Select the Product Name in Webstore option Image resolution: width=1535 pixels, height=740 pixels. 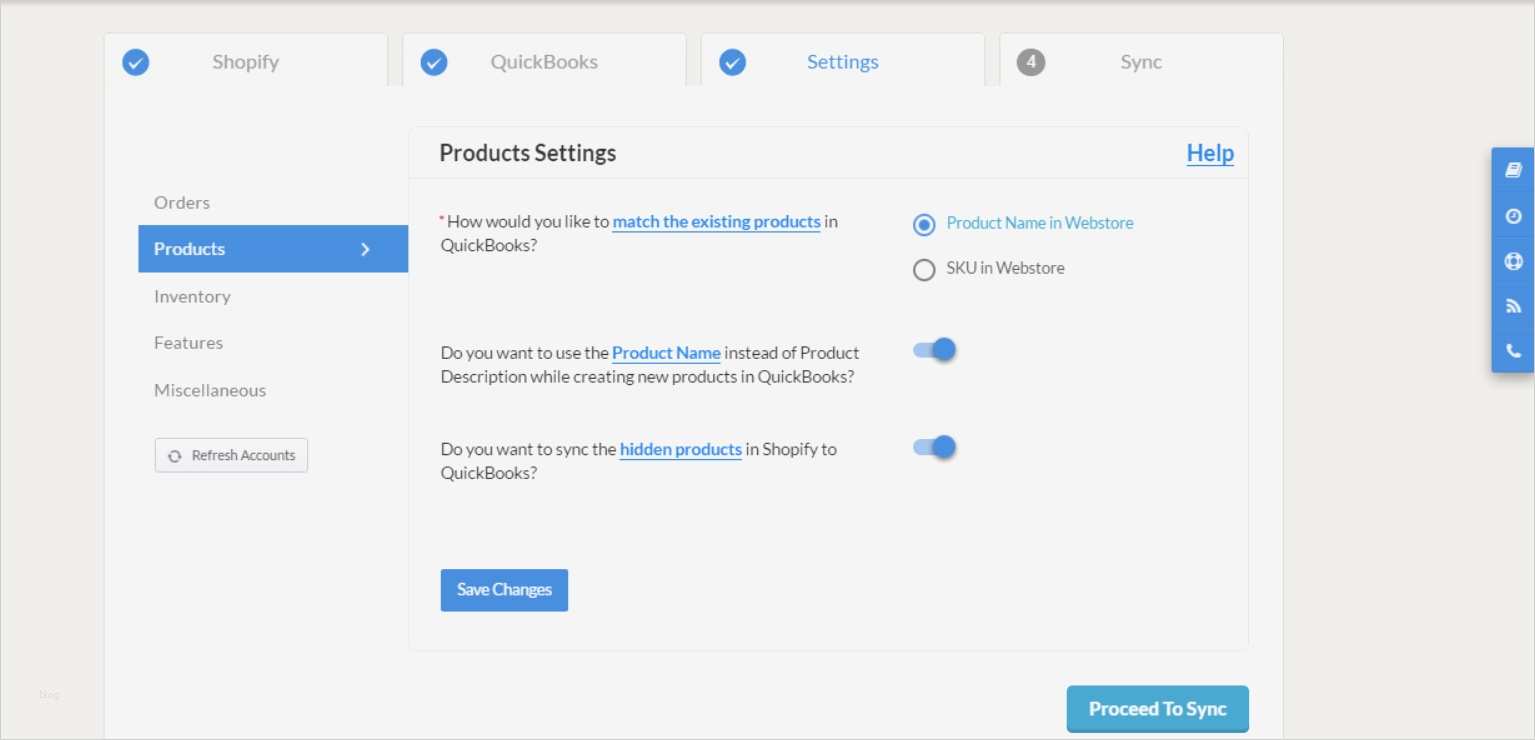(x=925, y=224)
